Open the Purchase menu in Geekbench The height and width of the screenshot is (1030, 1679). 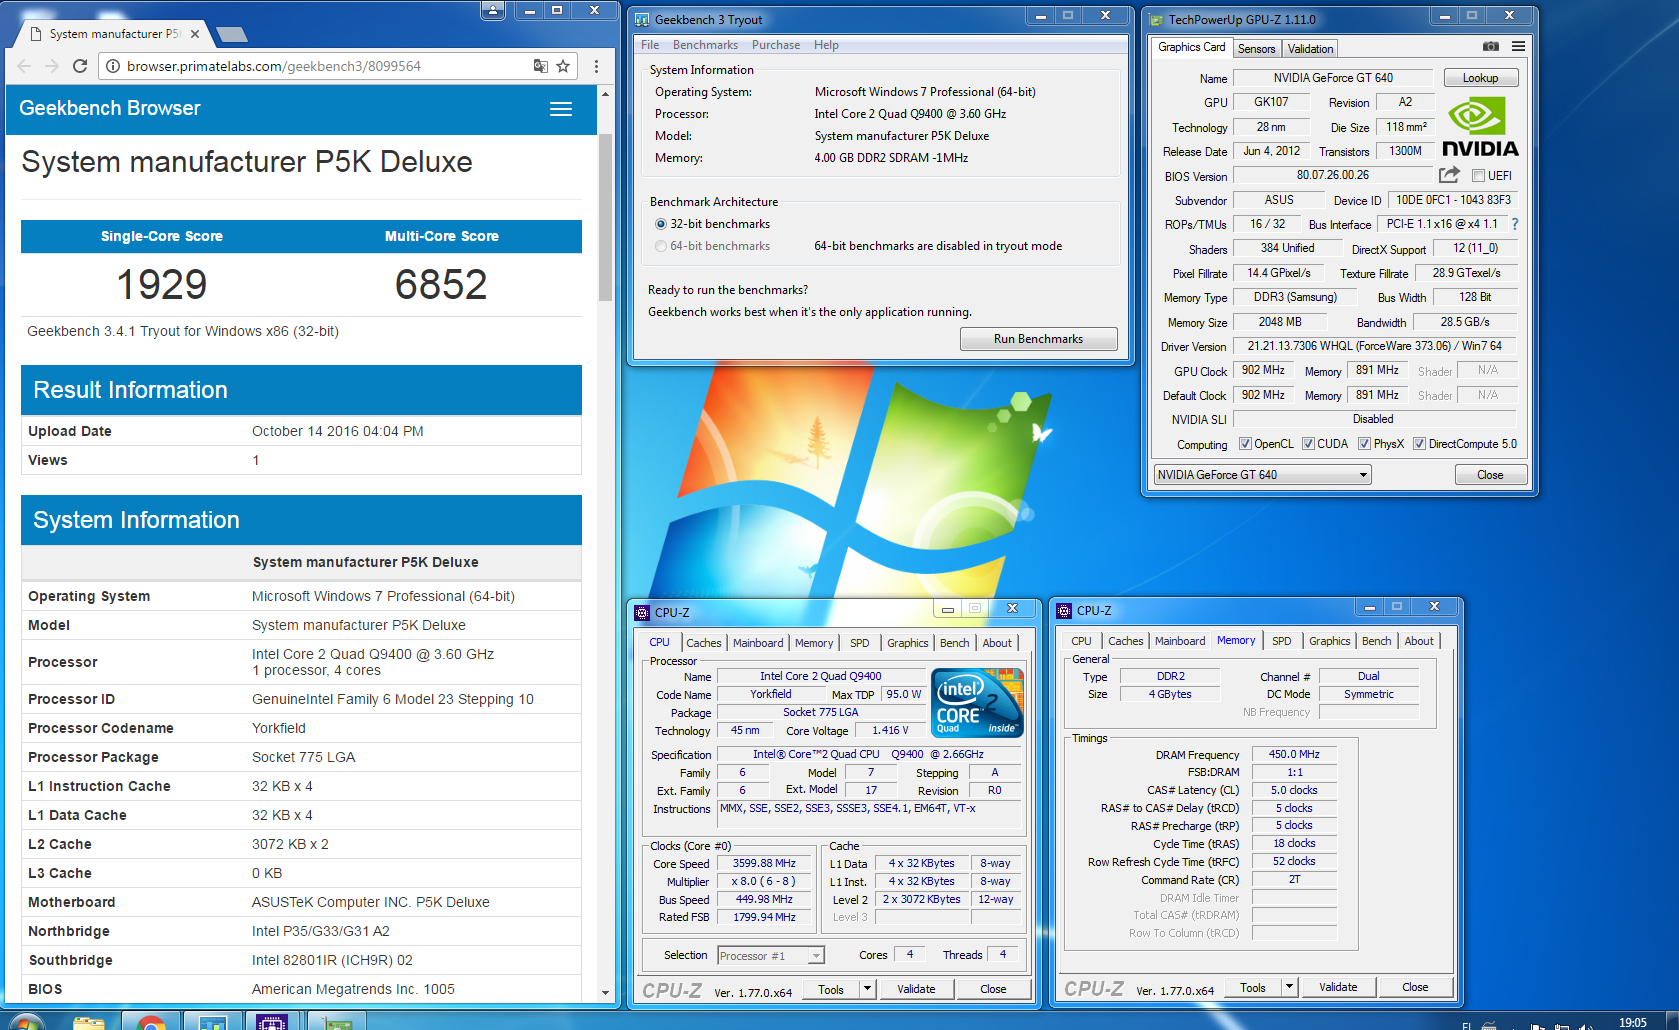pyautogui.click(x=776, y=45)
